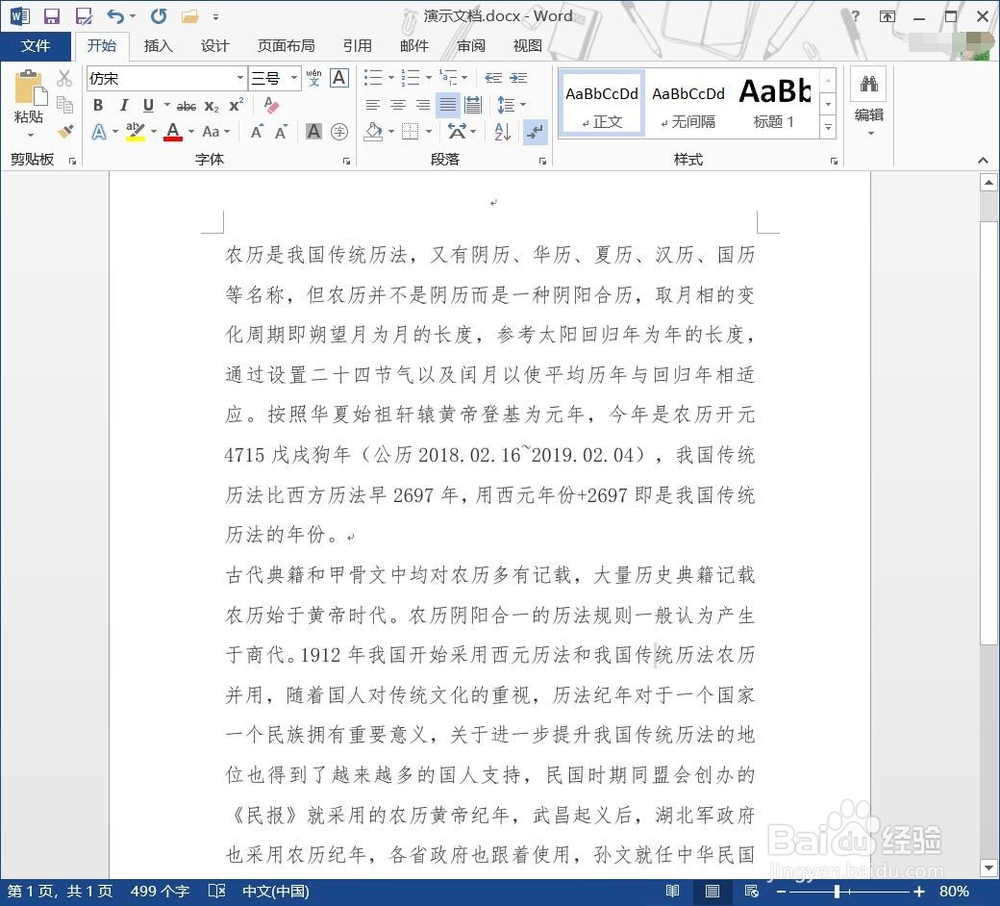Open the font size 三号 dropdown
This screenshot has width=1000, height=906.
pos(294,78)
